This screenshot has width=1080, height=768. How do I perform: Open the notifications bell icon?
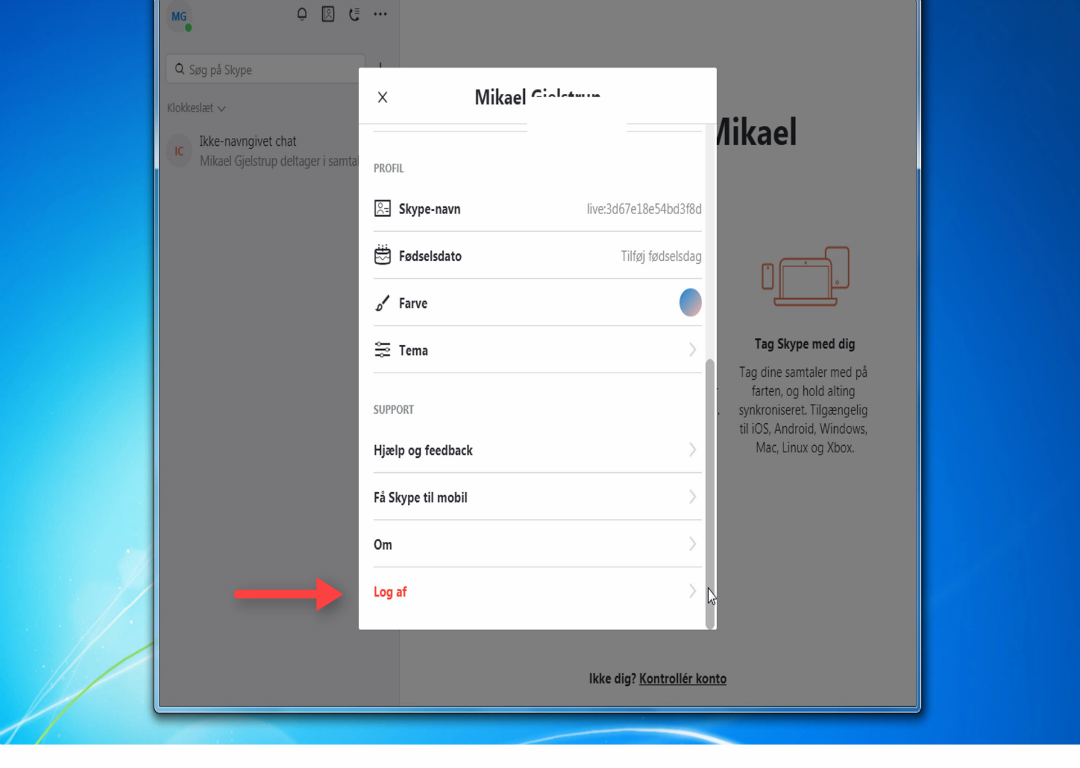[302, 14]
